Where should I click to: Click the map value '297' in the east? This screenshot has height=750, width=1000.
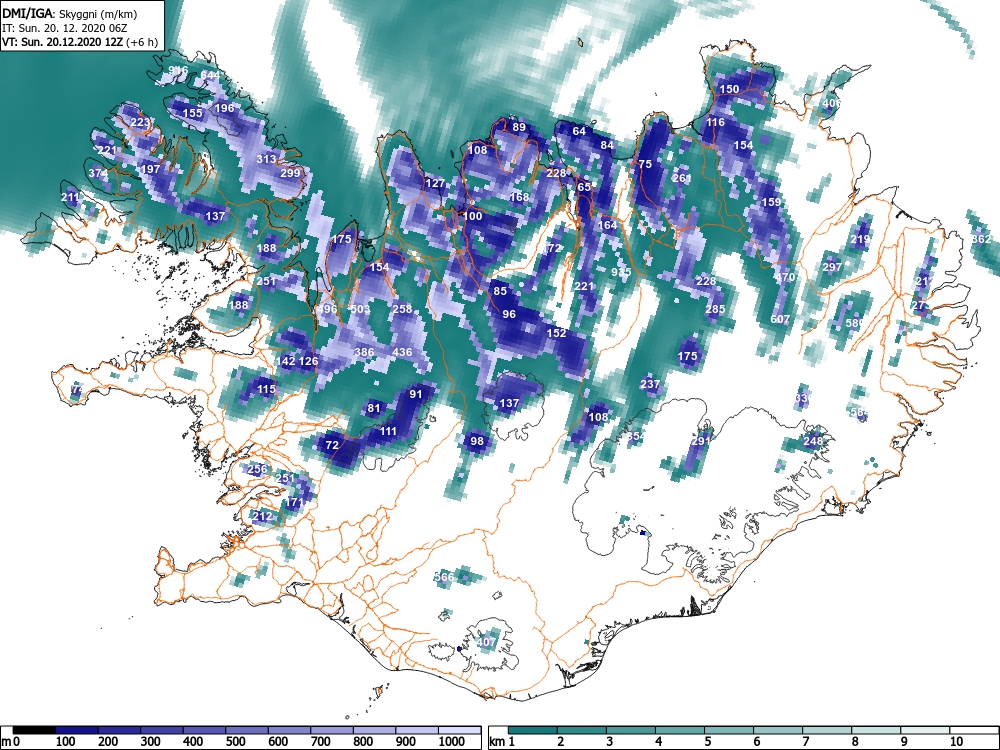[832, 267]
